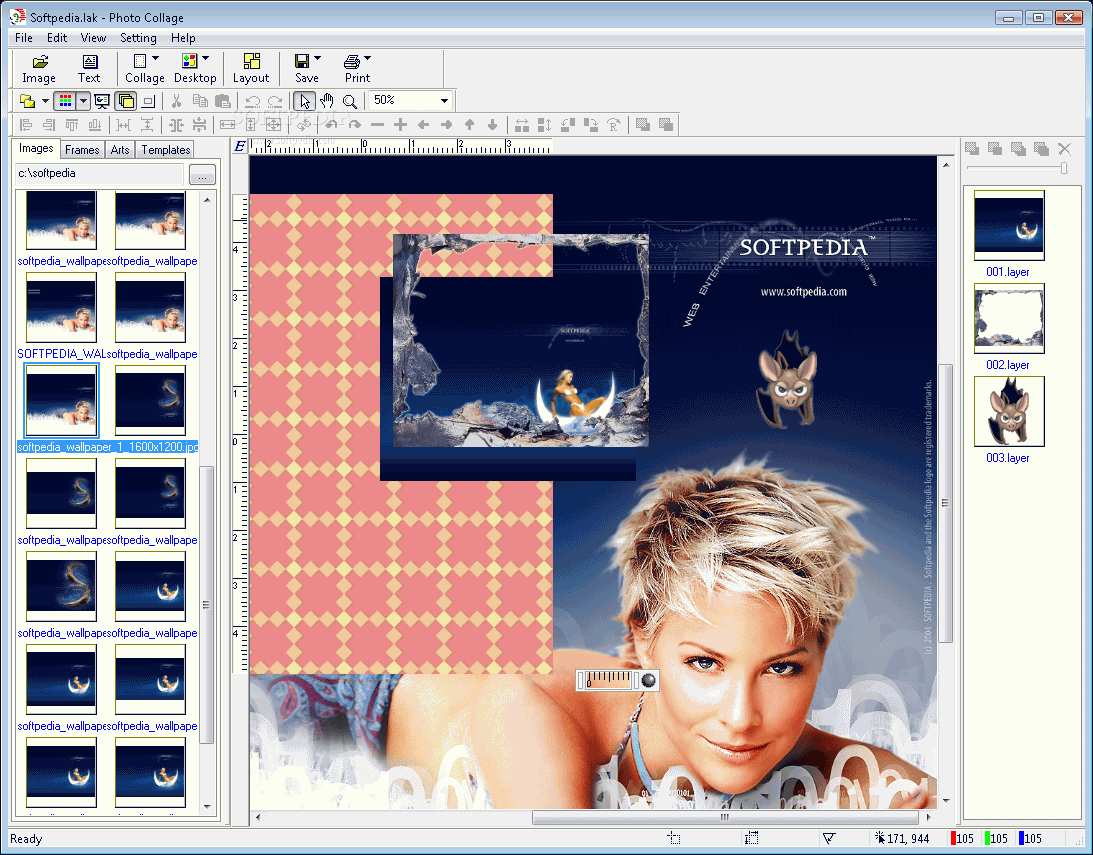Click the plus enlarge icon
This screenshot has height=855, width=1093.
tap(400, 125)
